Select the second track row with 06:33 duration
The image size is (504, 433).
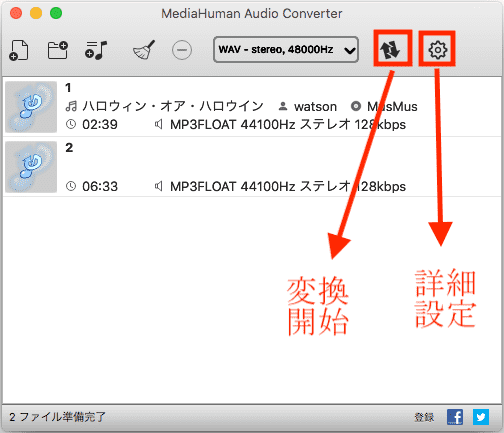(x=252, y=167)
